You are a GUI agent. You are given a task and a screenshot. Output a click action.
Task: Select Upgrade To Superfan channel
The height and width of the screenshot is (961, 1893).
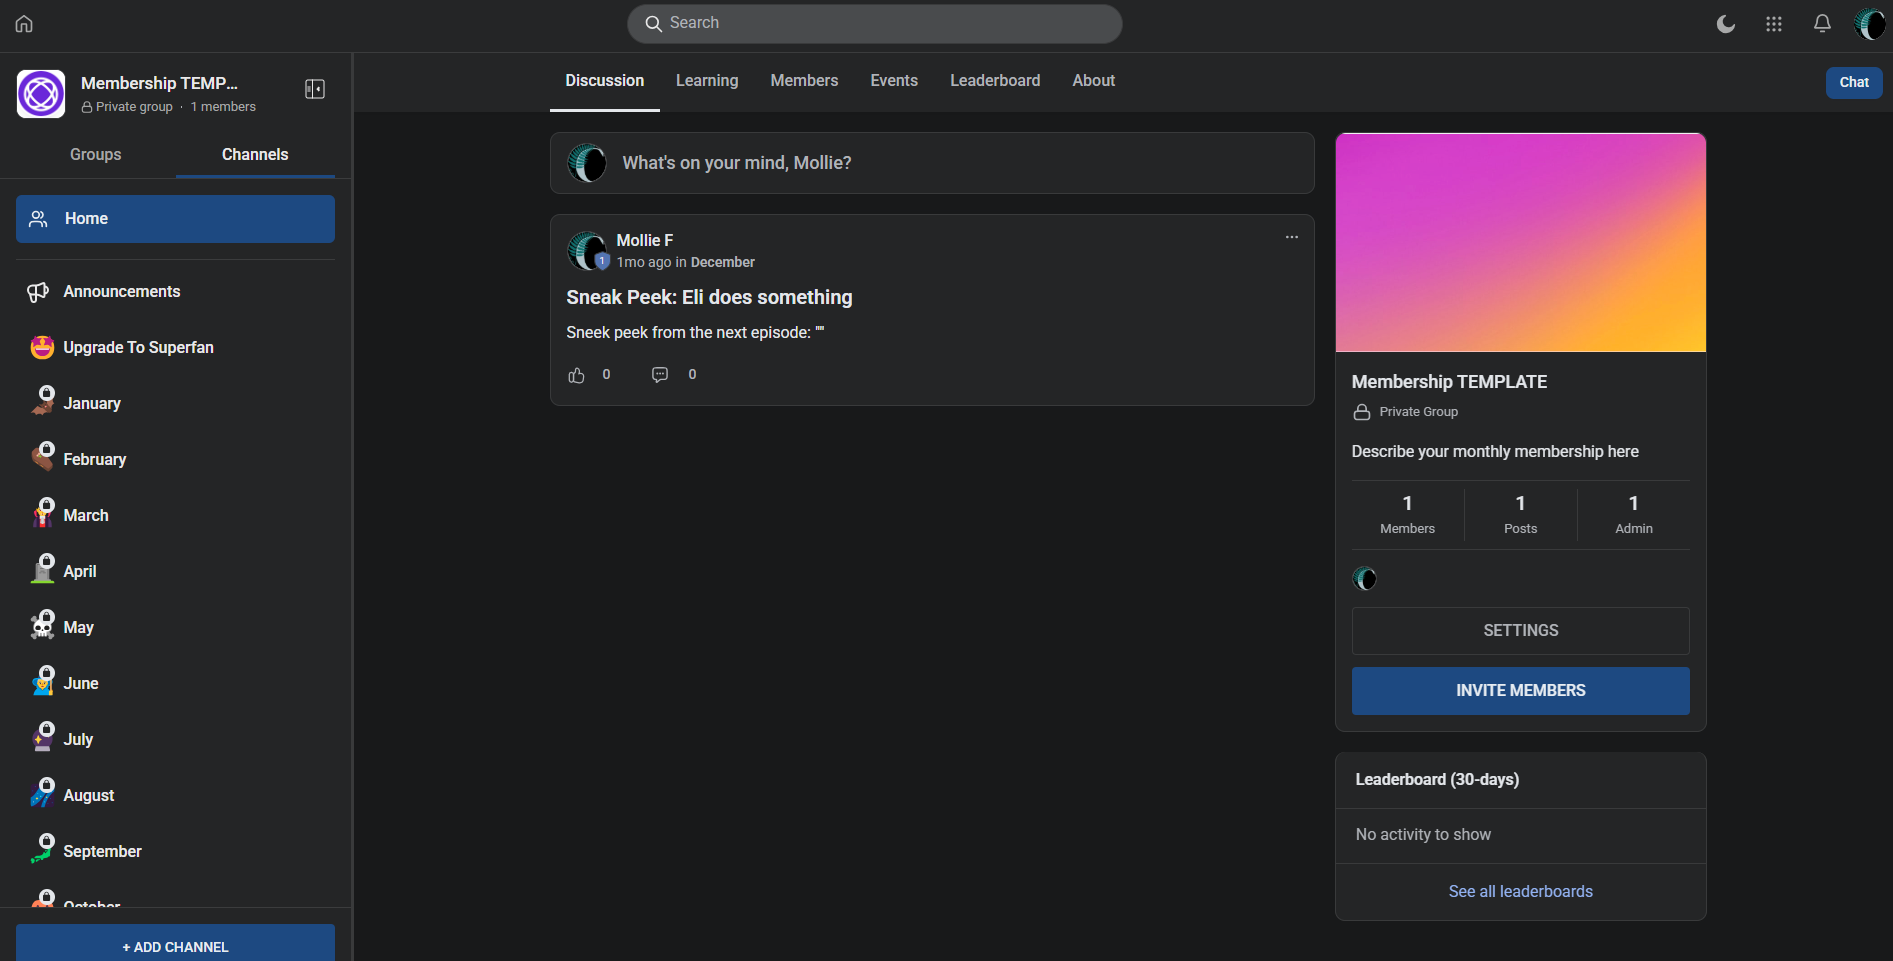point(138,348)
